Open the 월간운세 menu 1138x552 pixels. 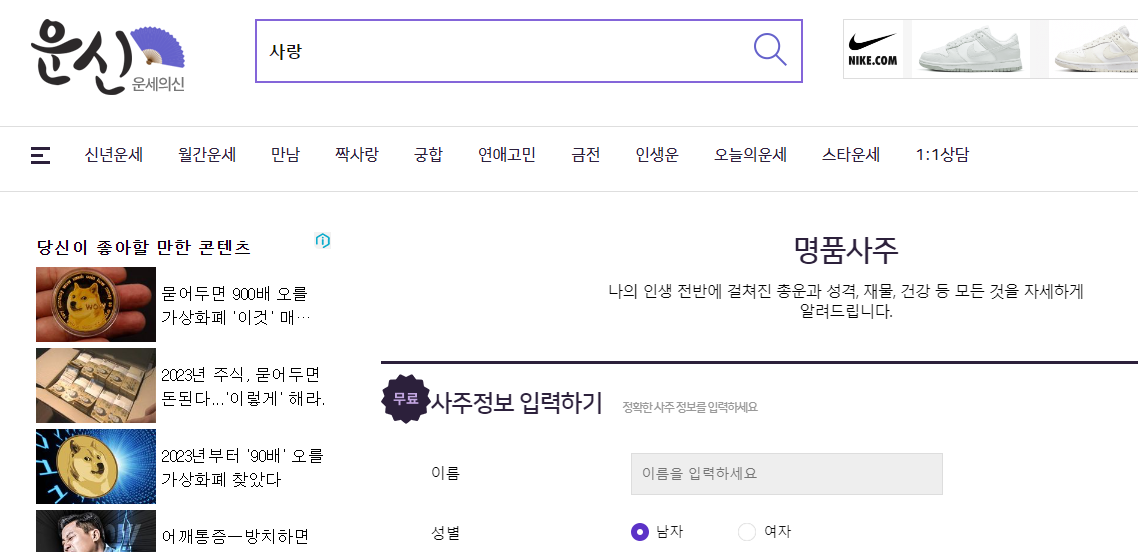pos(207,155)
